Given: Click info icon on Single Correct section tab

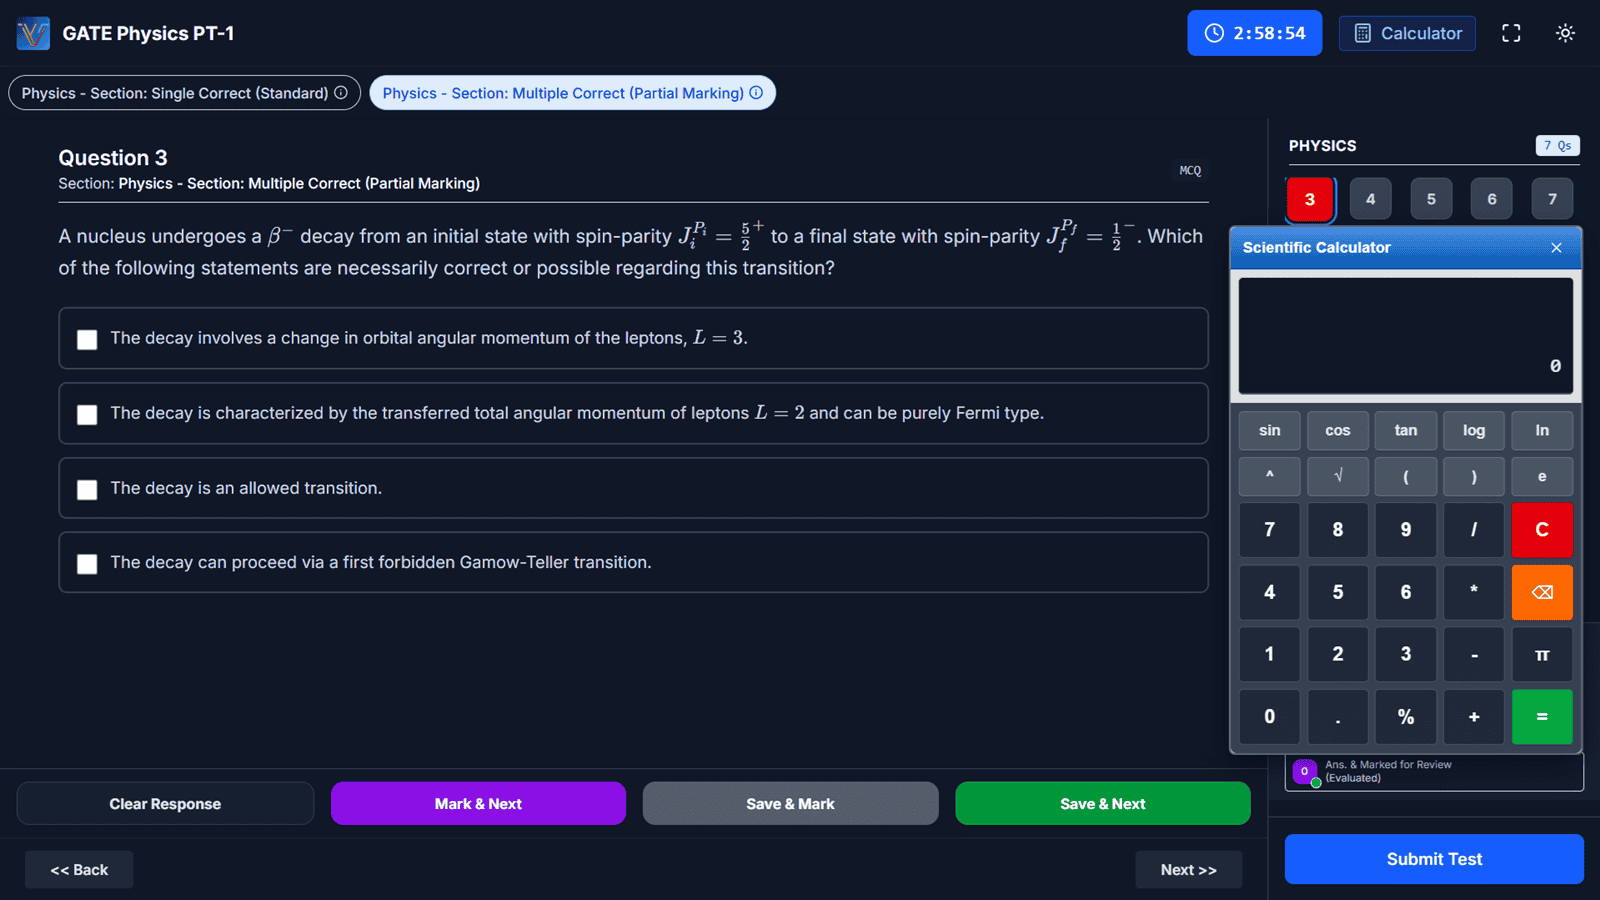Looking at the screenshot, I should (x=341, y=93).
